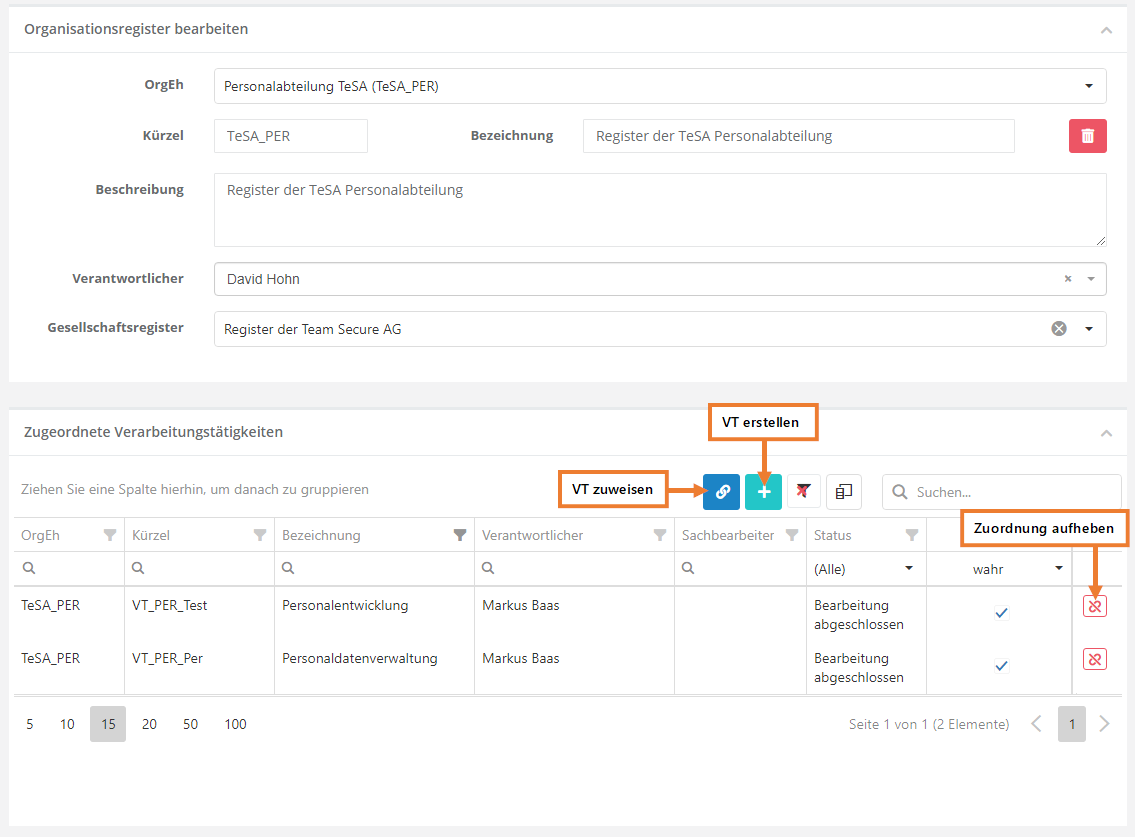Go to page 1 in pagination

coord(1072,724)
